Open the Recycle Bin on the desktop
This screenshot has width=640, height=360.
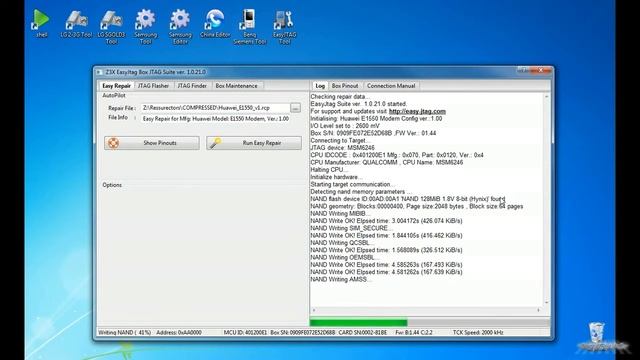pyautogui.click(x=597, y=333)
